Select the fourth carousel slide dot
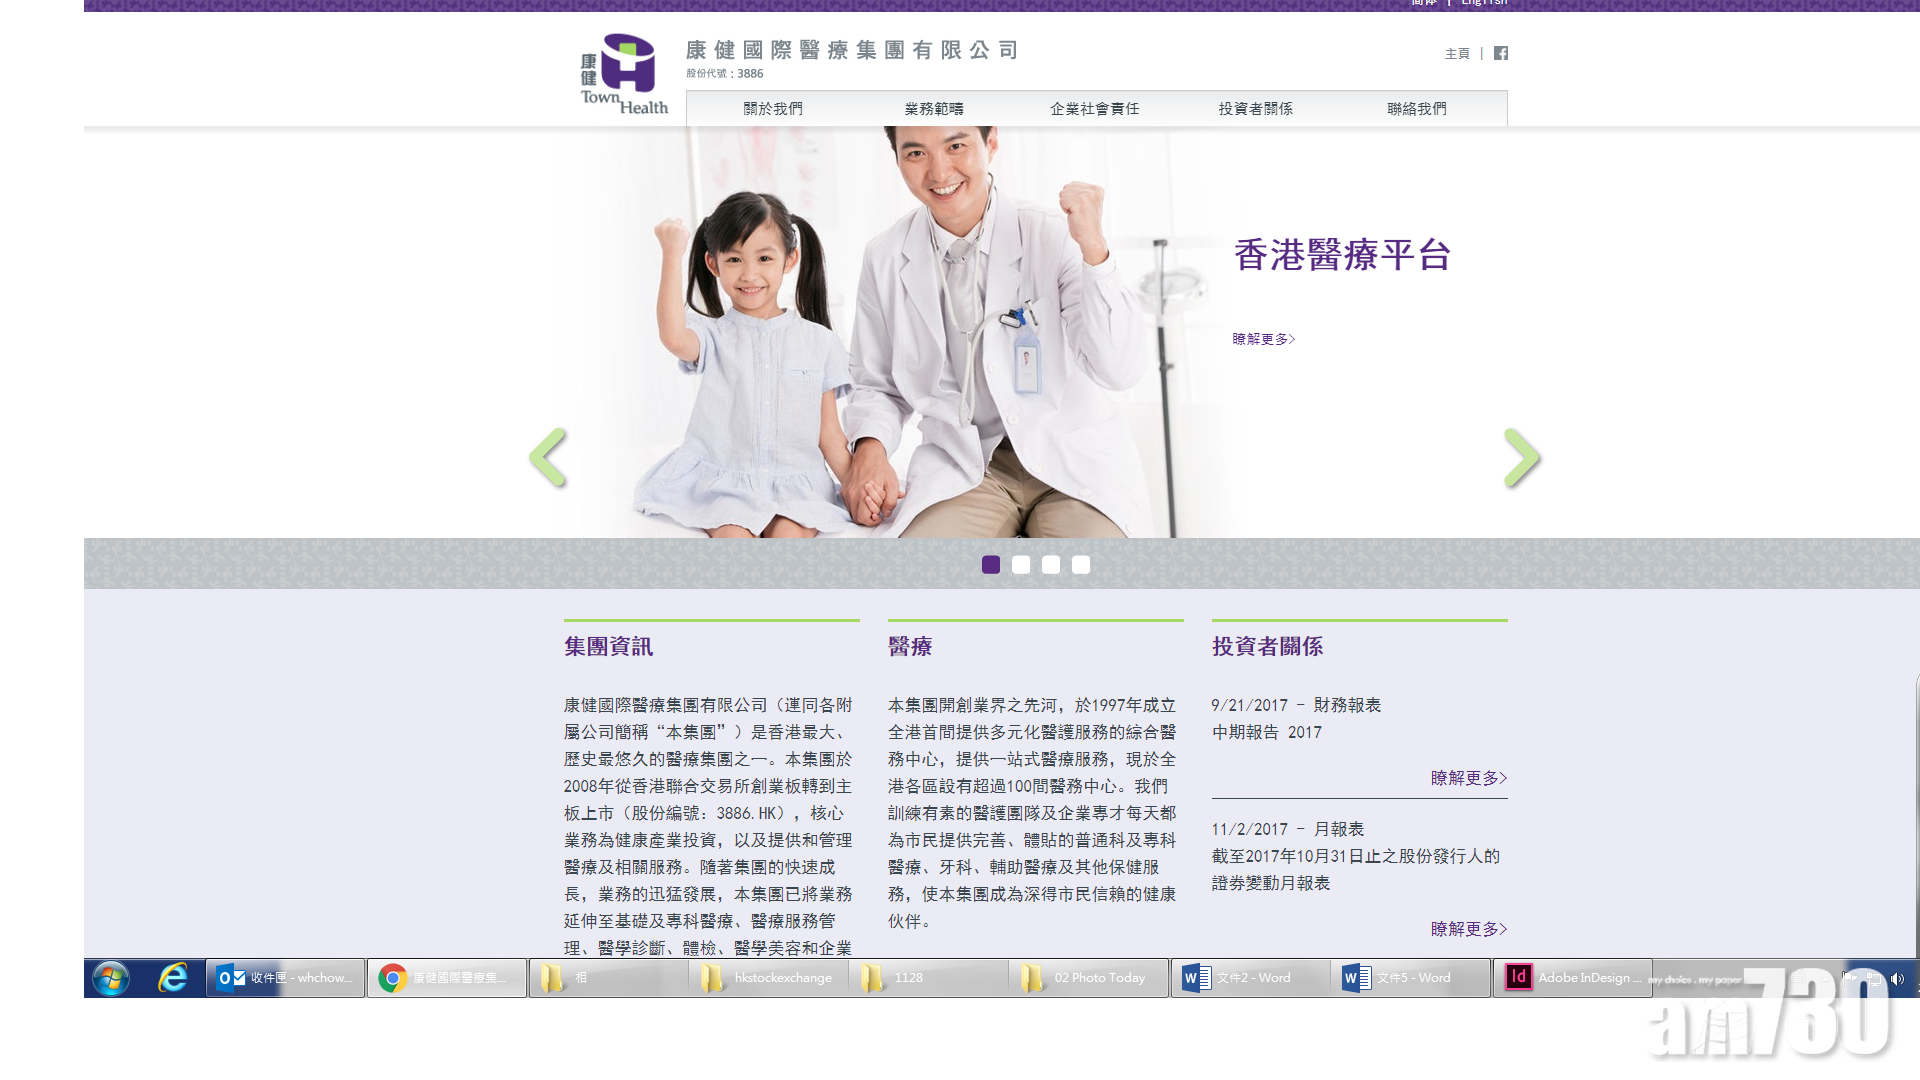This screenshot has height=1080, width=1920. click(x=1081, y=564)
